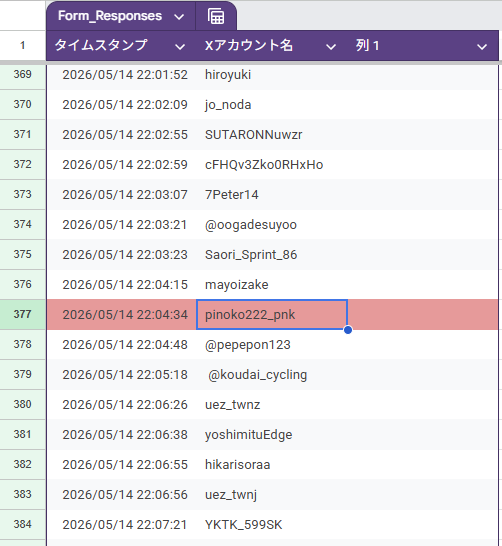Select row header 384
This screenshot has width=502, height=546.
click(x=23, y=524)
